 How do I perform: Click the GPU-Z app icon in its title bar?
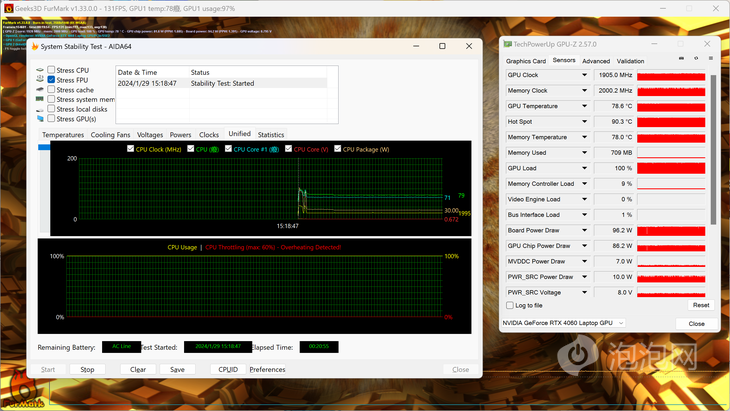(507, 44)
